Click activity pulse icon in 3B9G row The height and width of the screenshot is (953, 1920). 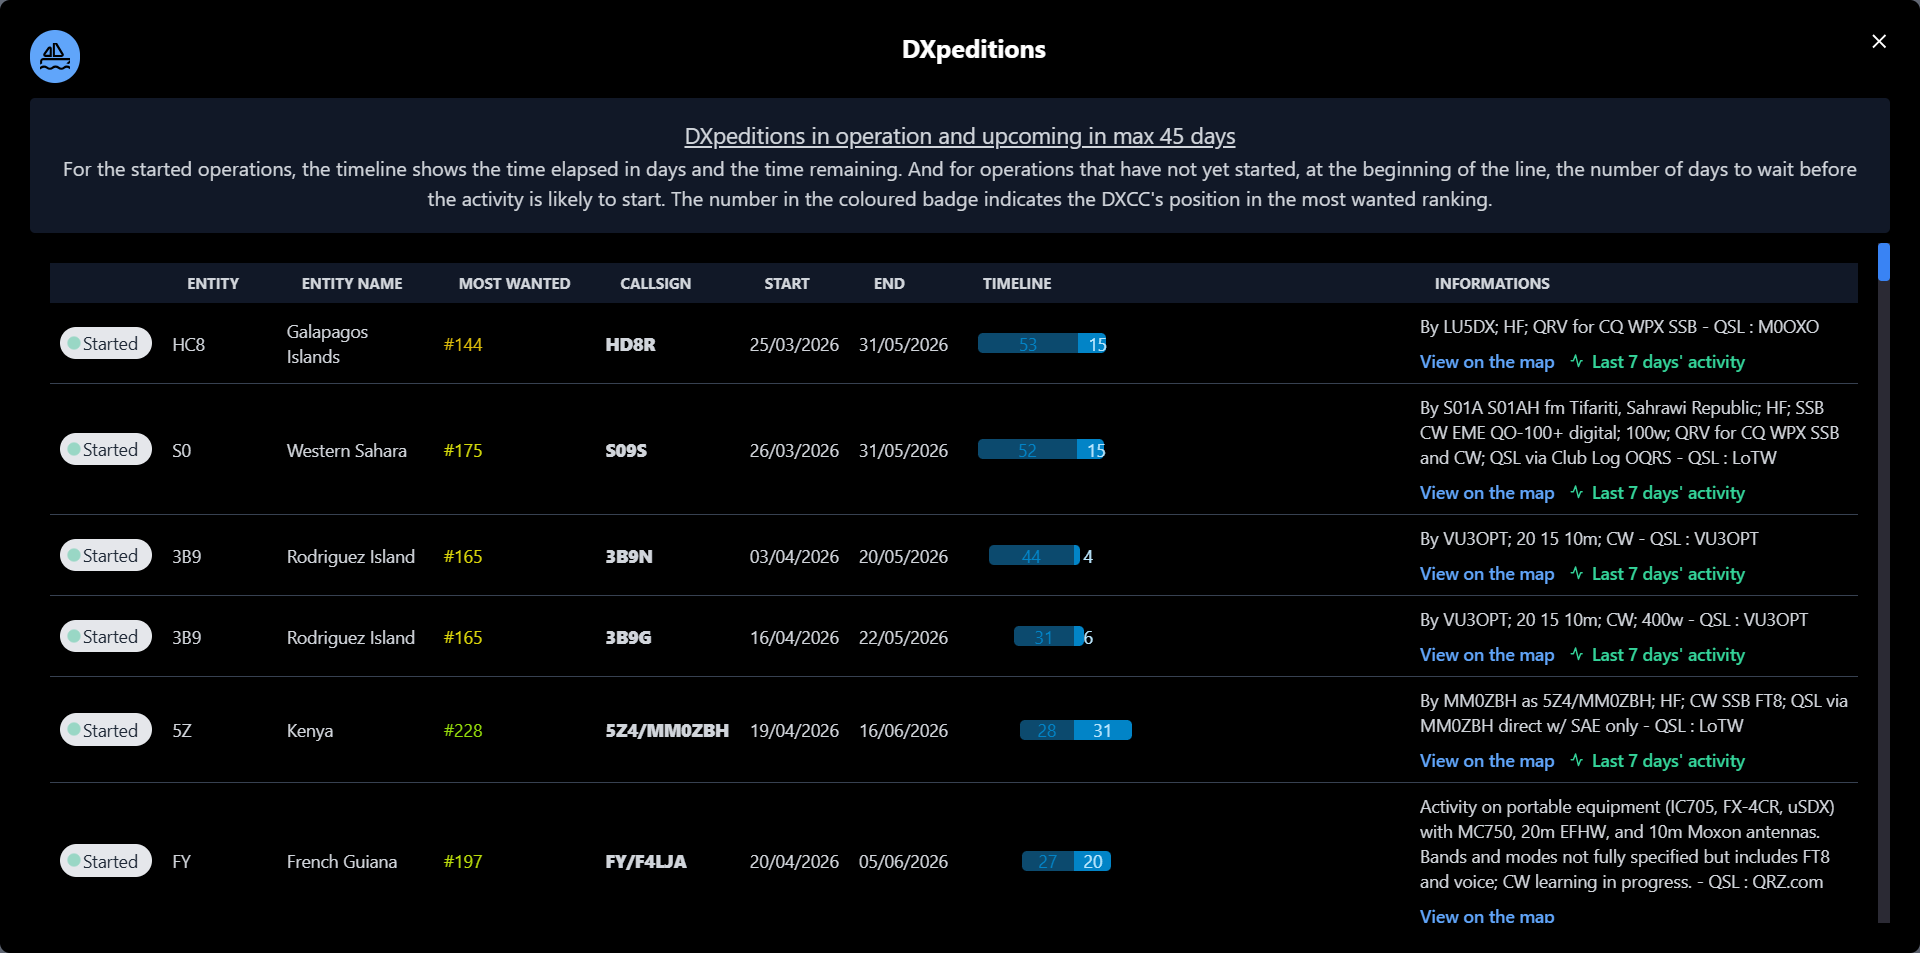click(x=1577, y=654)
